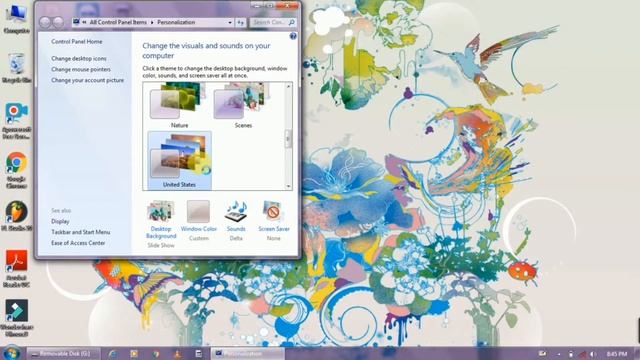
Task: Open the Windows Start menu orb
Action: (11, 353)
